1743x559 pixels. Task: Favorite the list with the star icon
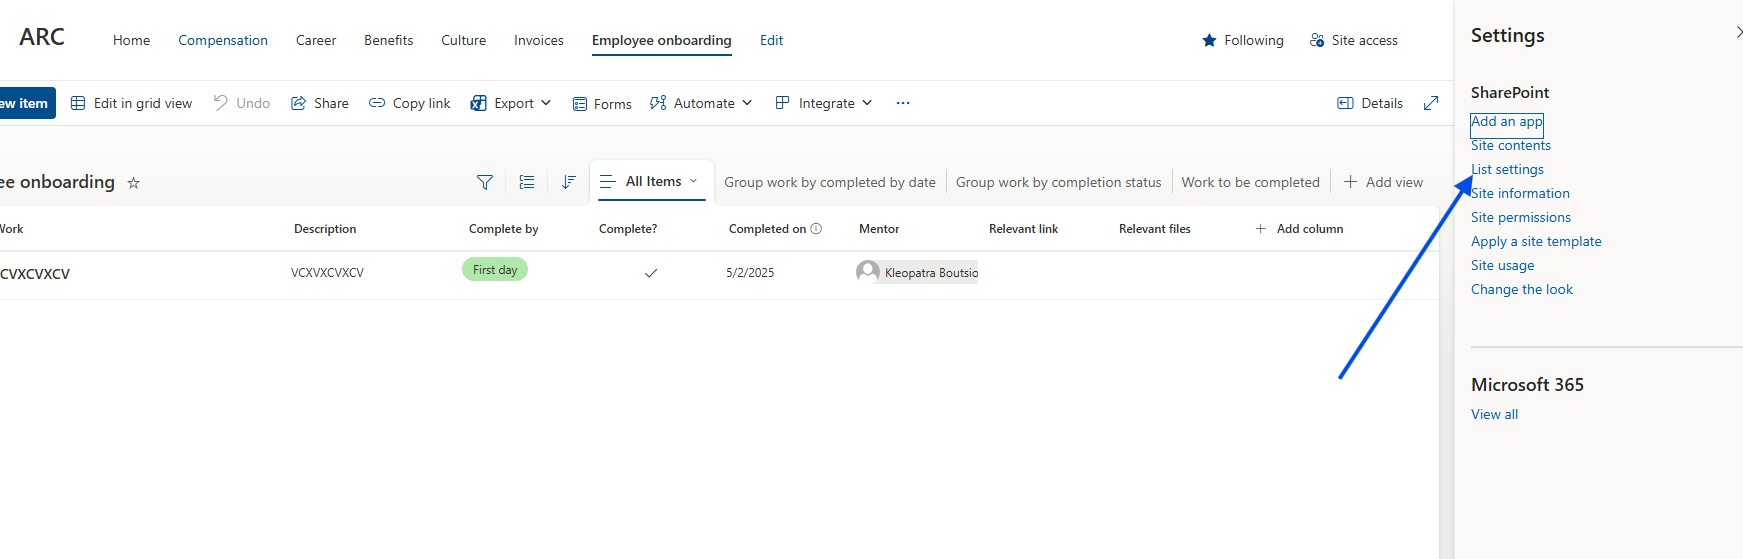134,183
